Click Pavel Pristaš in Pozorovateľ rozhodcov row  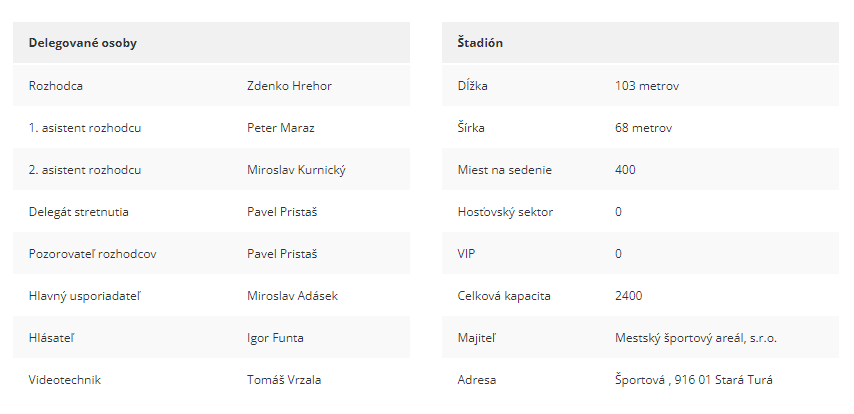point(282,254)
